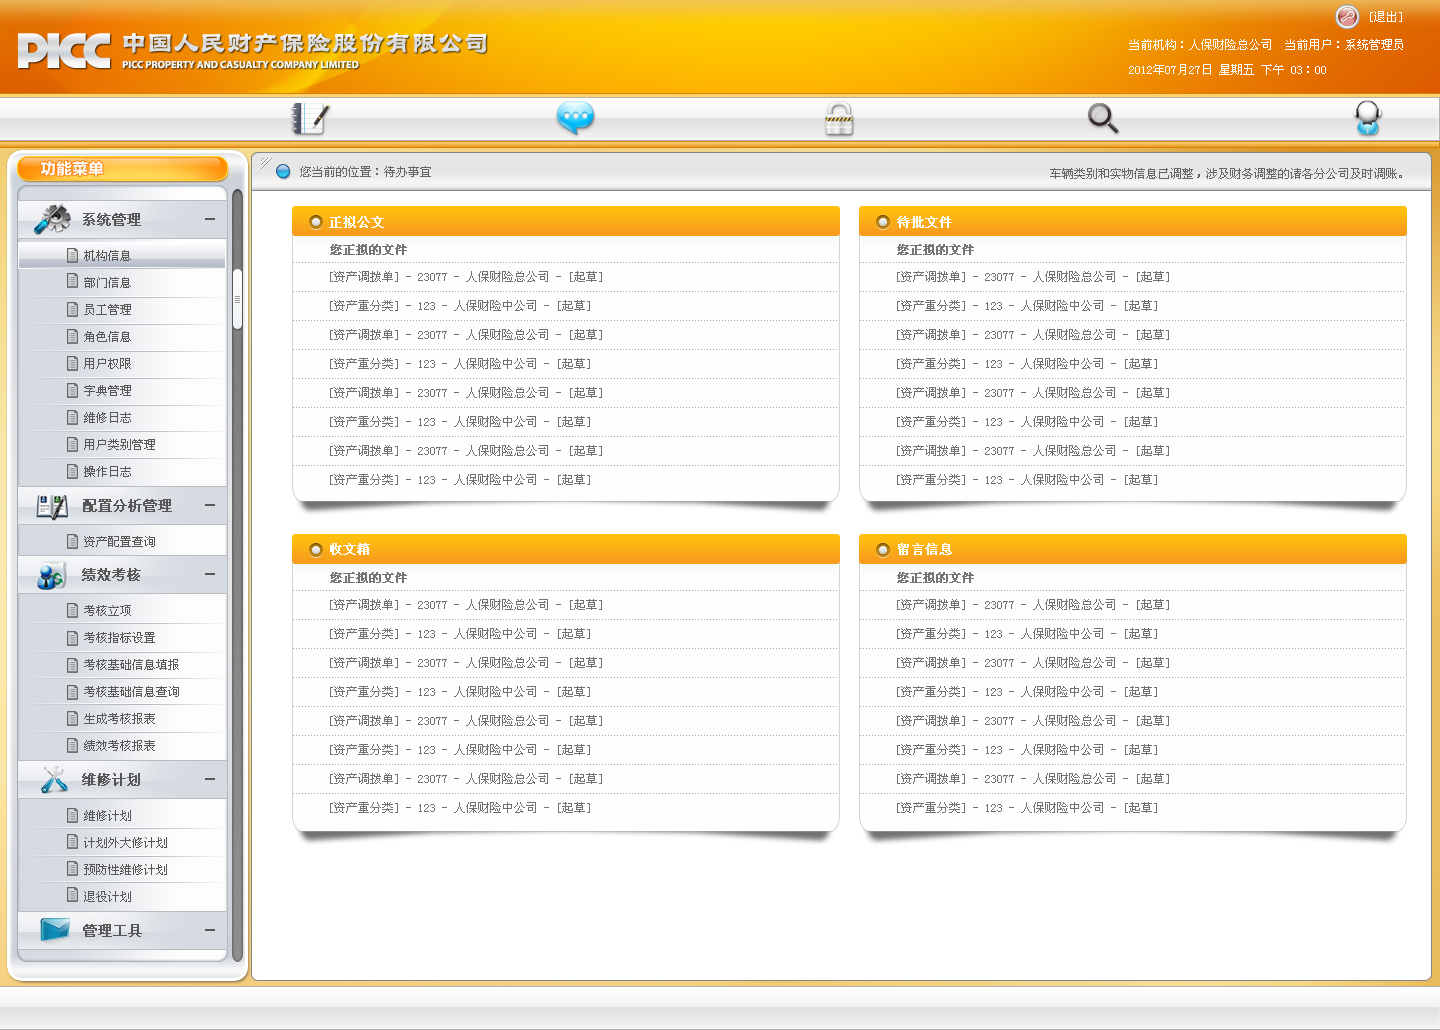Open 字典管理 menu item
Image resolution: width=1440 pixels, height=1030 pixels.
107,391
